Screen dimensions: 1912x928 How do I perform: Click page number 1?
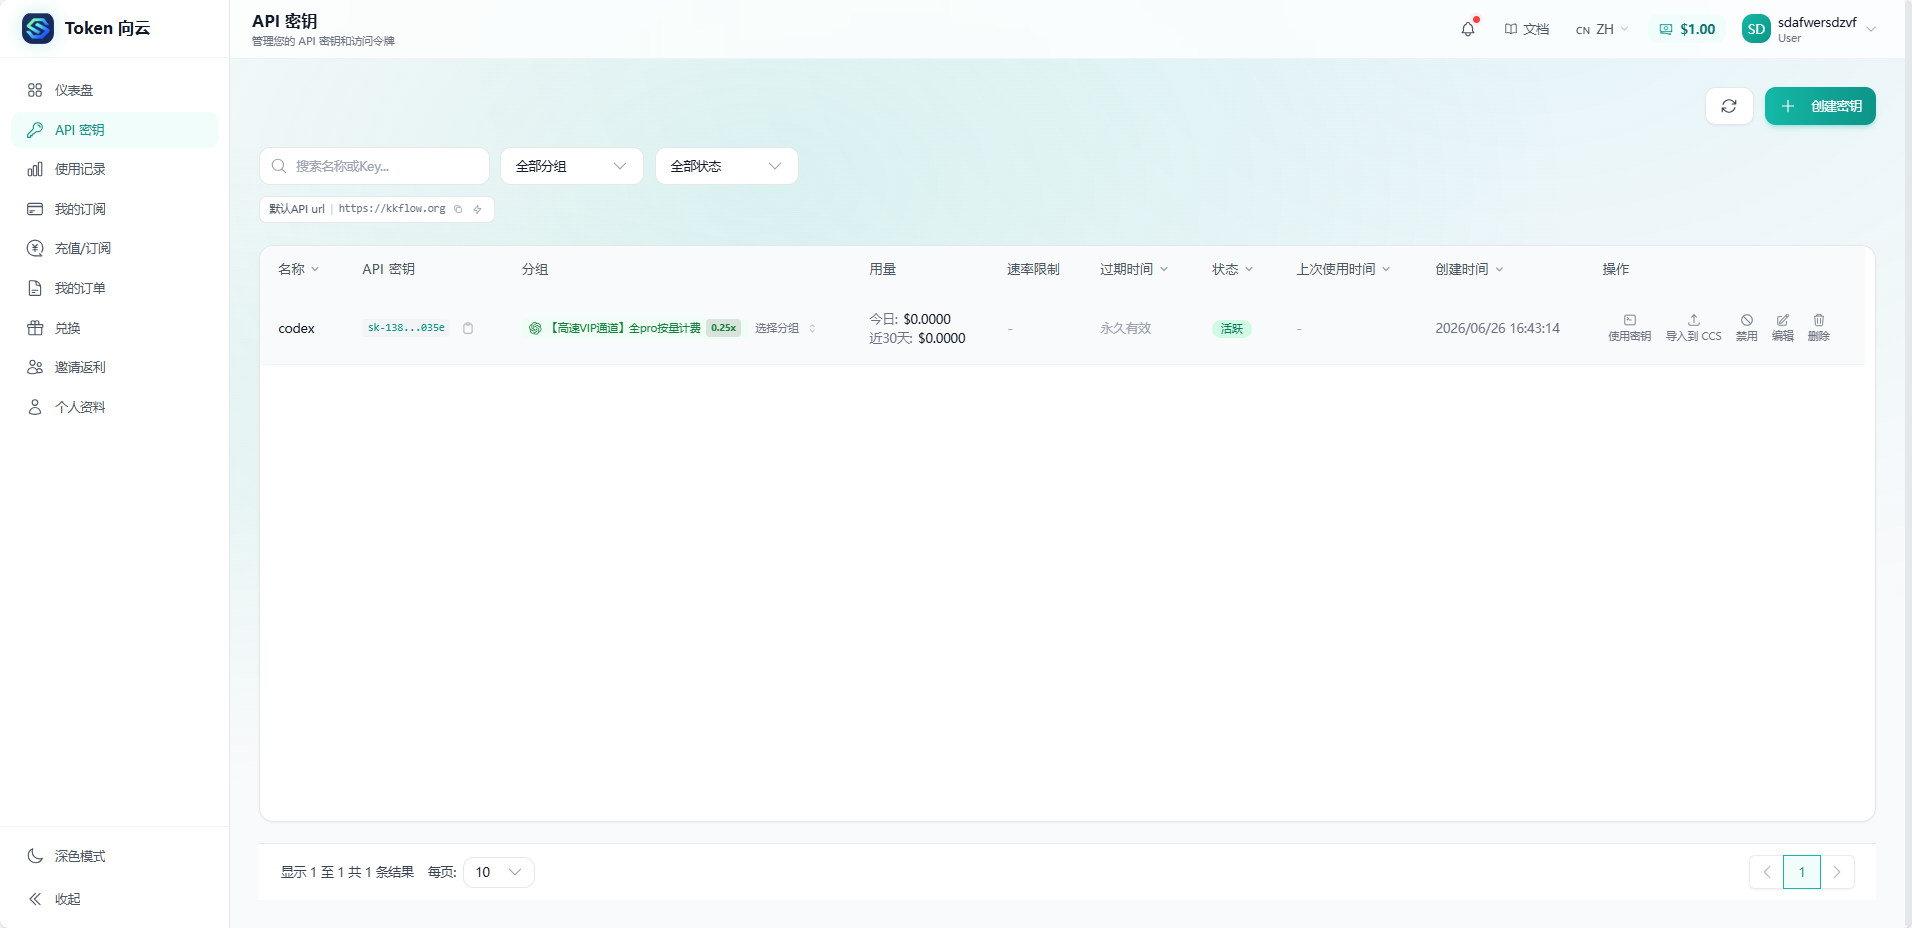(1802, 872)
